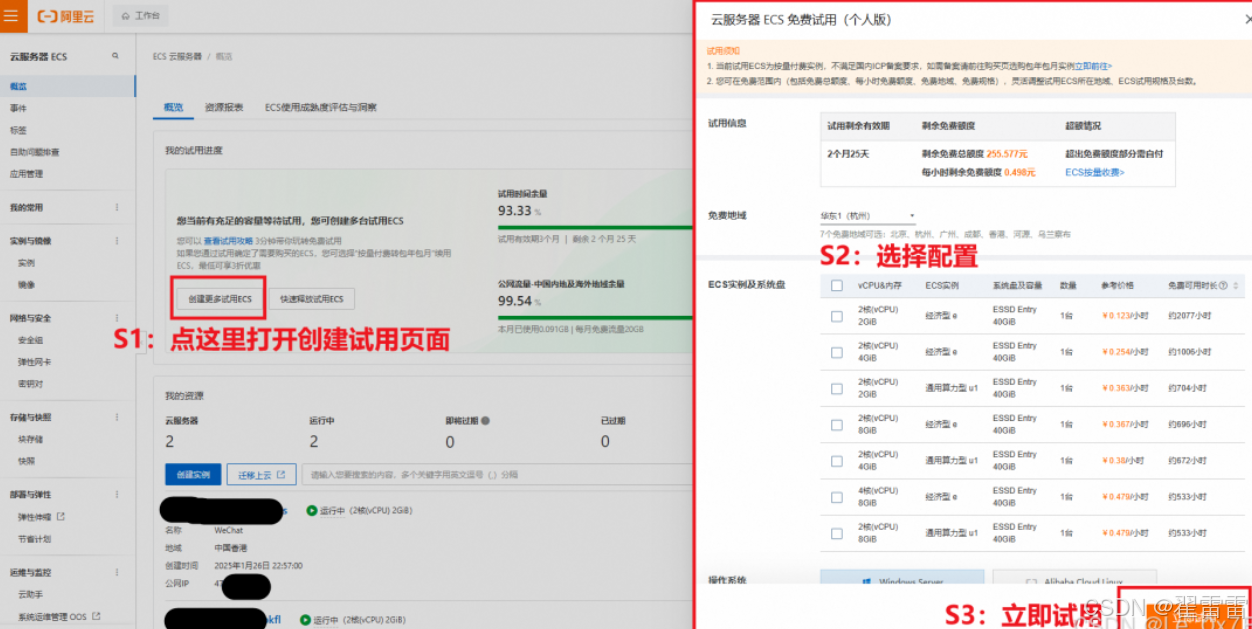Select 标签 in the sidebar
This screenshot has width=1252, height=629.
19,130
